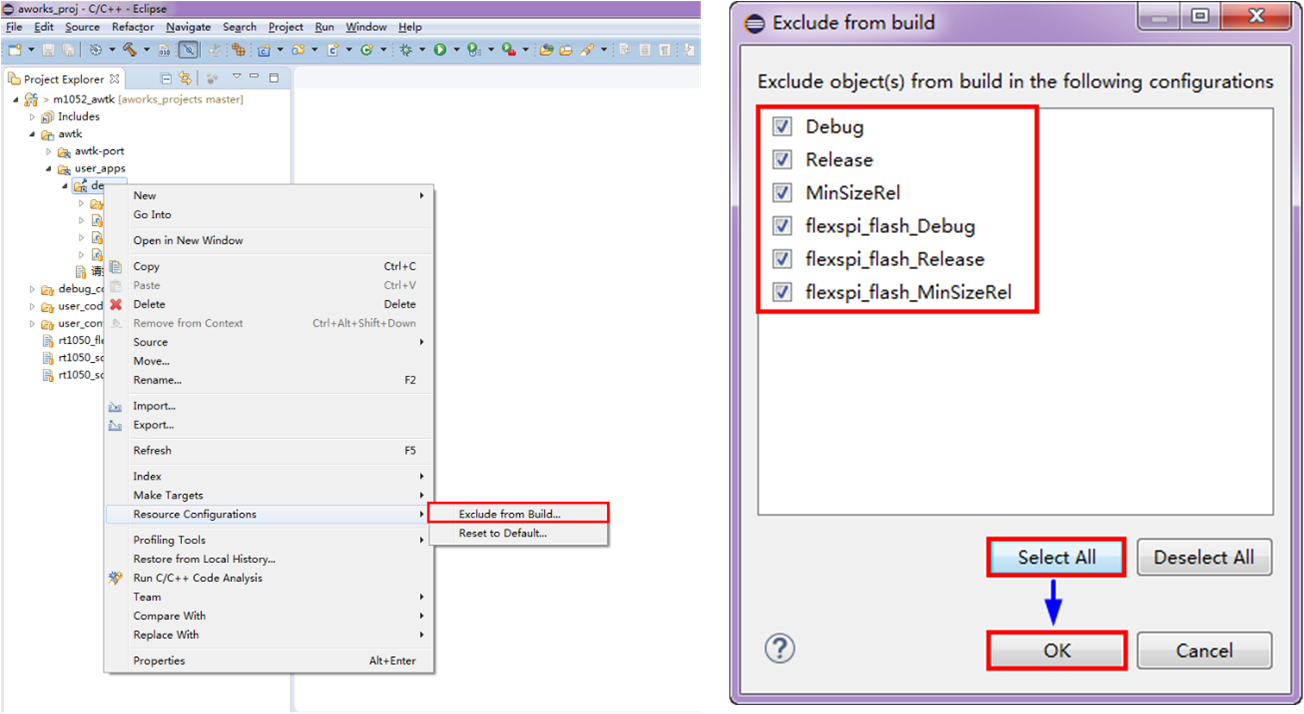1304x714 pixels.
Task: Toggle Link with Editor in Project Explorer
Action: click(185, 78)
